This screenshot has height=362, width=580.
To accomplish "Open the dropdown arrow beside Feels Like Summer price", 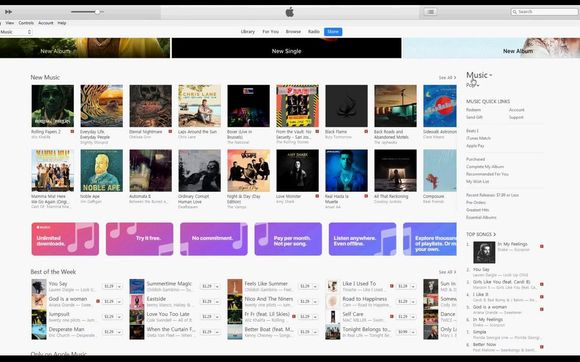I will coord(315,286).
